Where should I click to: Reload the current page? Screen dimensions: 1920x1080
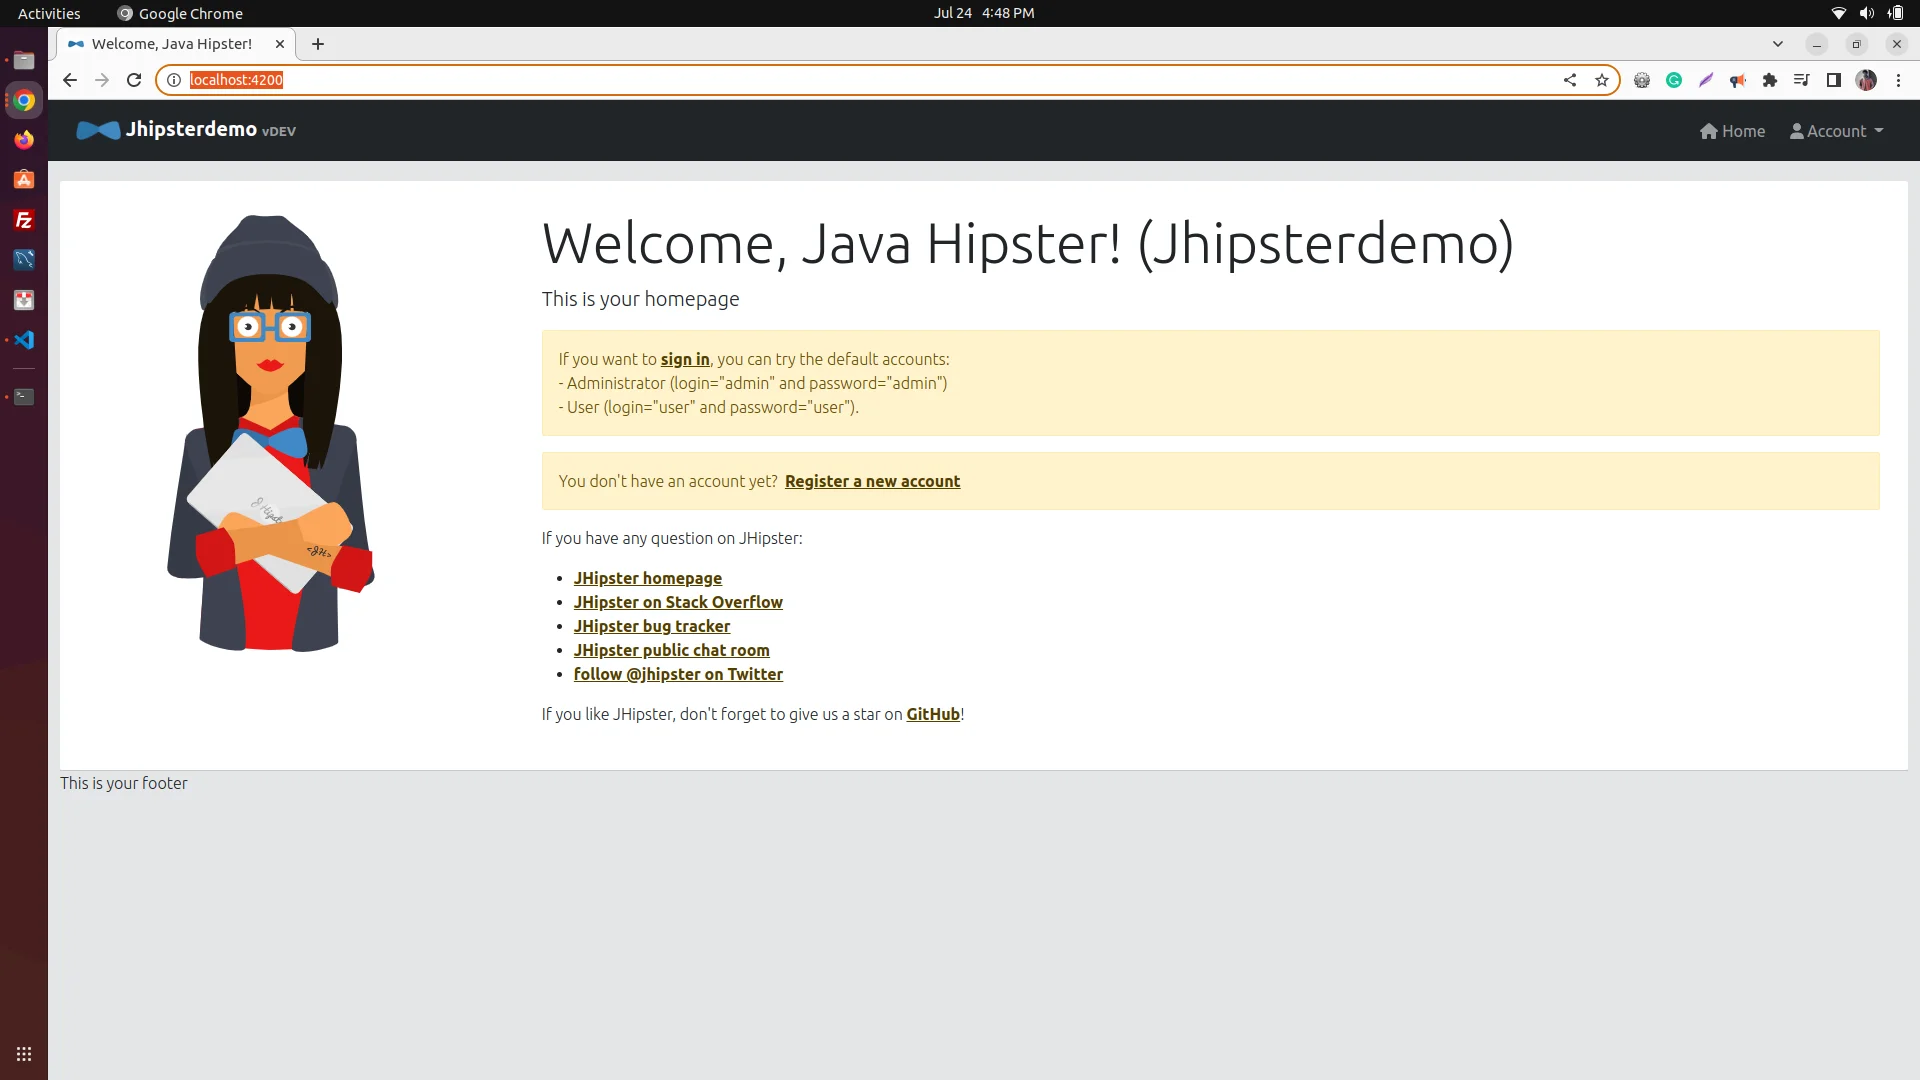point(134,80)
